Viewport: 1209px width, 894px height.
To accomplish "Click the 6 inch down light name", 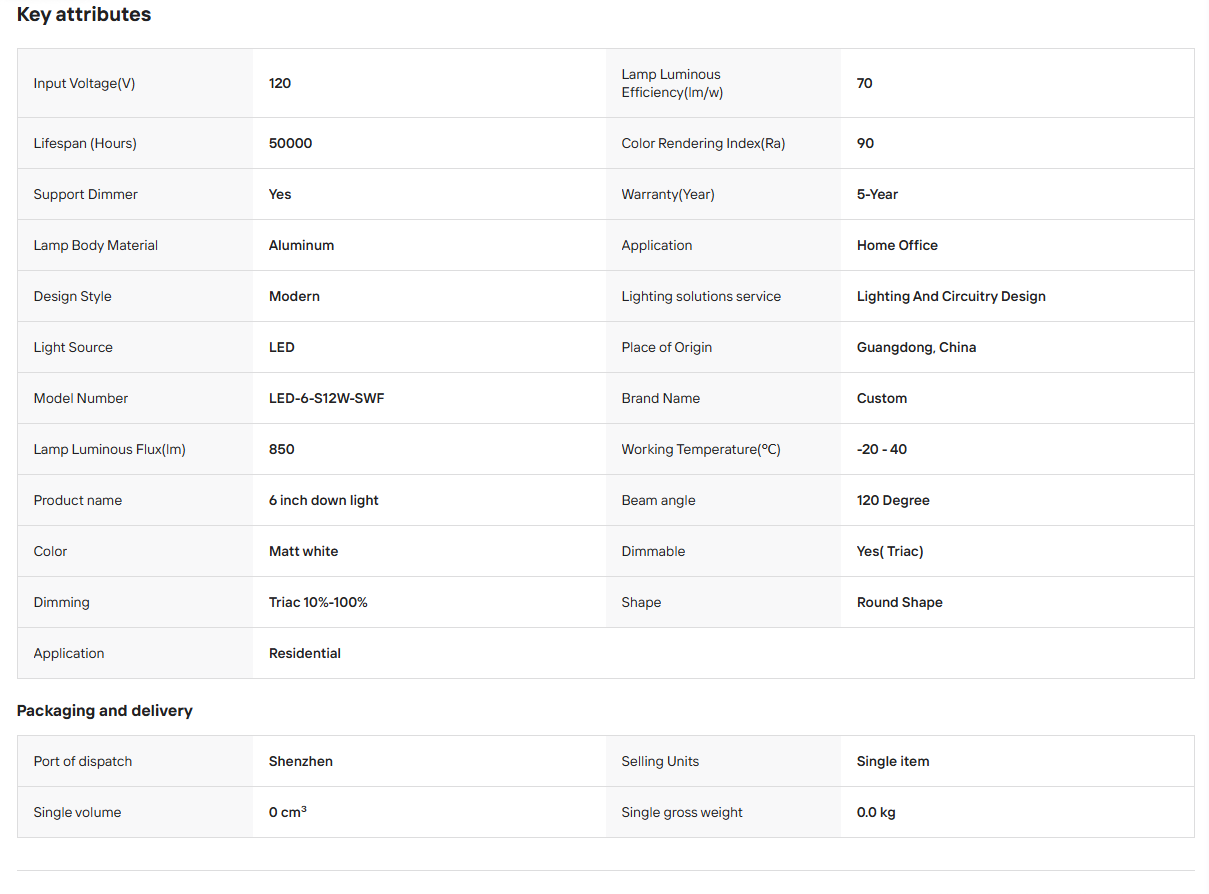I will point(324,500).
